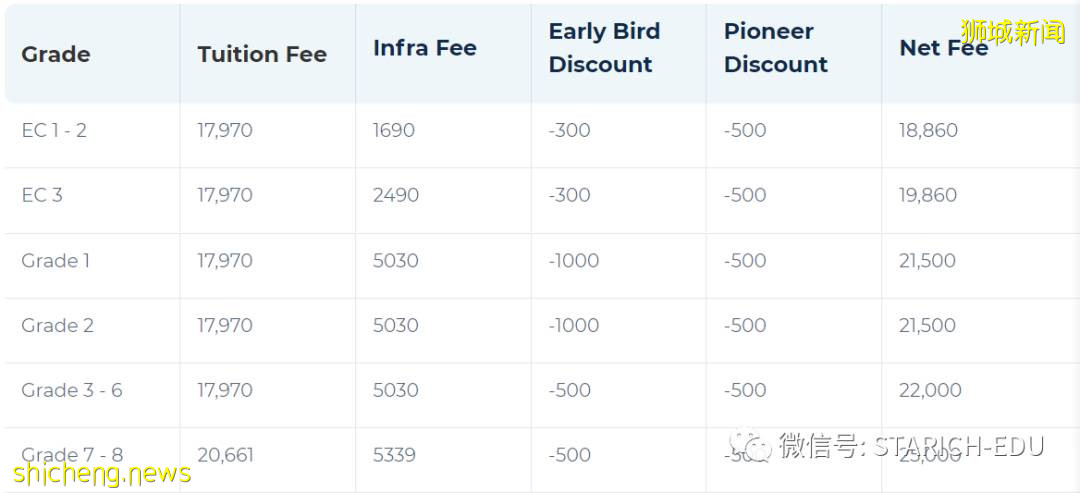
Task: Select the Net Fee column header
Action: [943, 48]
